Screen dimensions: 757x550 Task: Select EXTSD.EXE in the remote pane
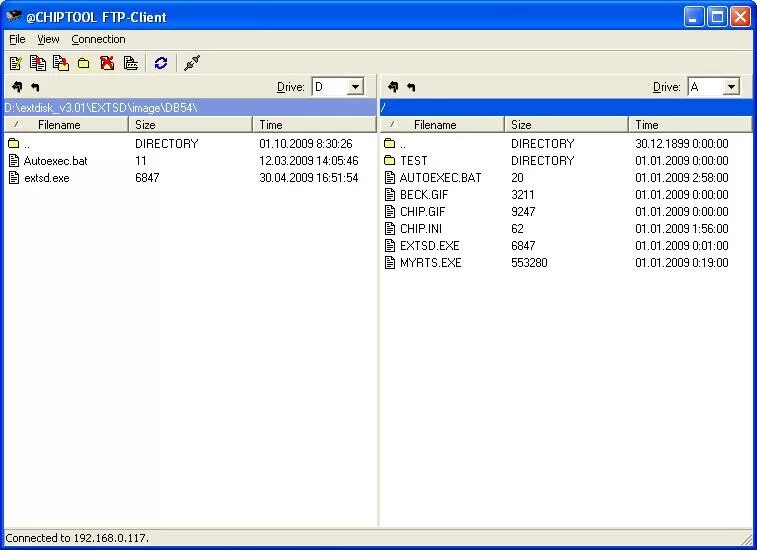point(430,246)
